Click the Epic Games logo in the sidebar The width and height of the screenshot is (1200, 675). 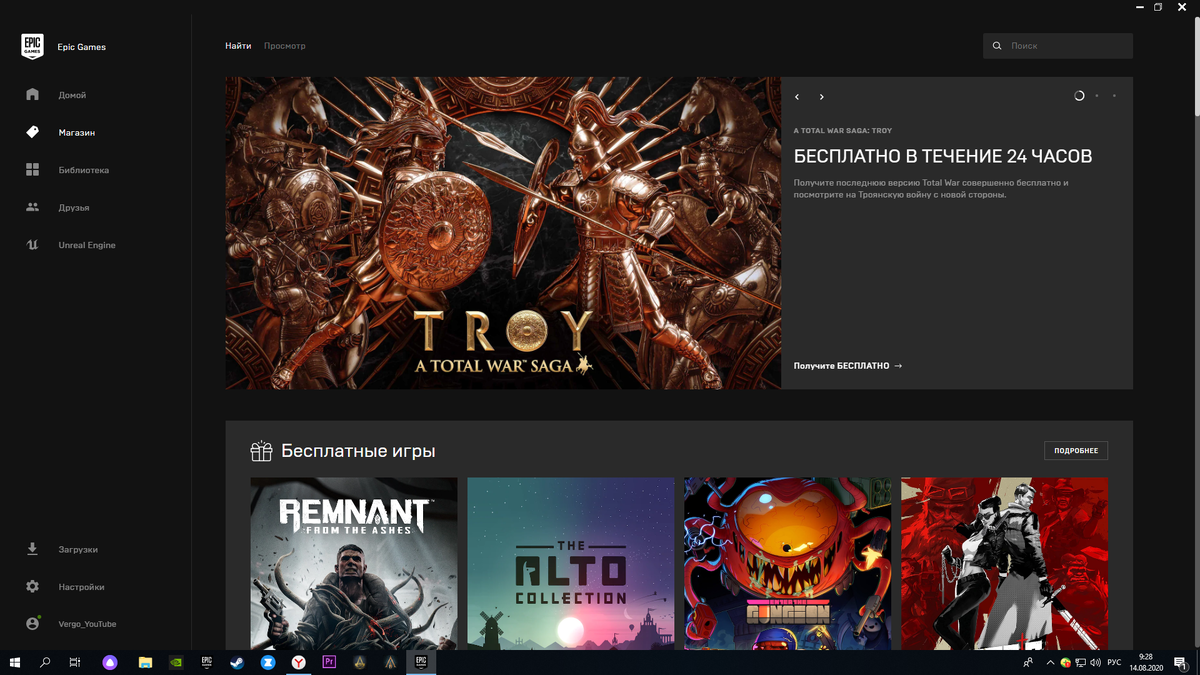[32, 46]
